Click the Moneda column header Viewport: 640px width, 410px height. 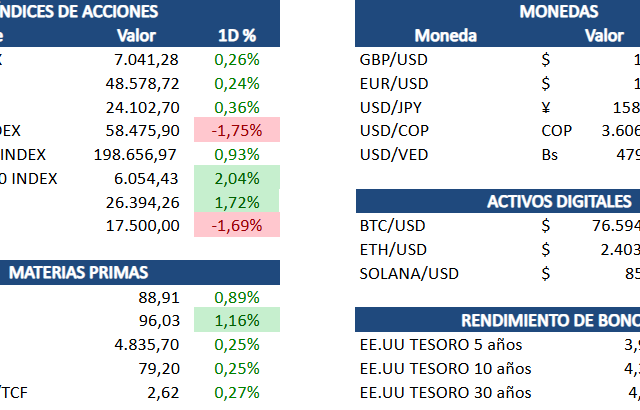[x=446, y=36]
